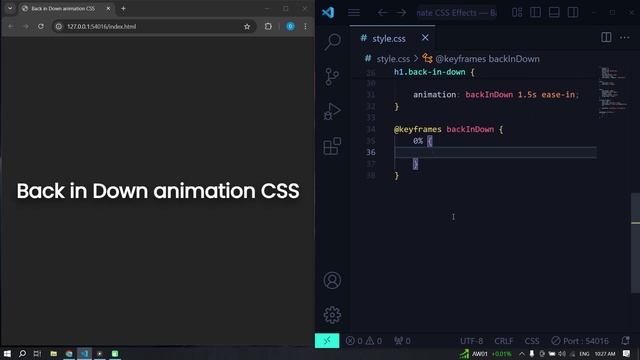Viewport: 640px width, 360px height.
Task: Click the vertical scrollbar in the editor
Action: coord(636,243)
